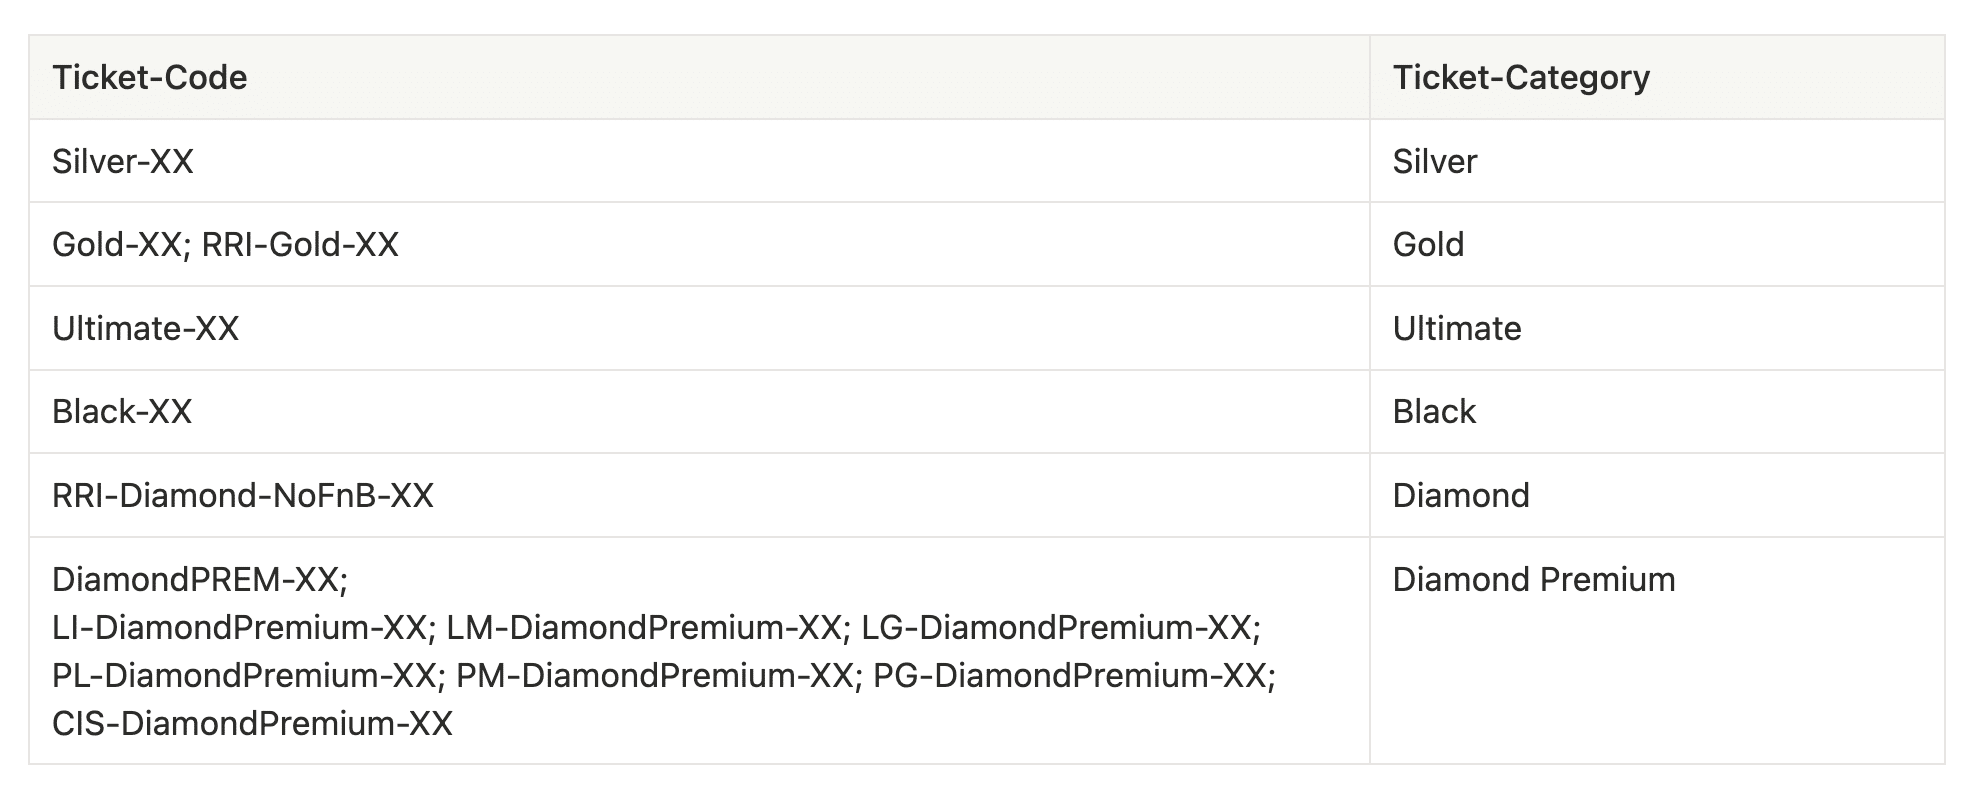1976x788 pixels.
Task: Select the PM-DiamondPremium-XX code text
Action: coord(656,676)
